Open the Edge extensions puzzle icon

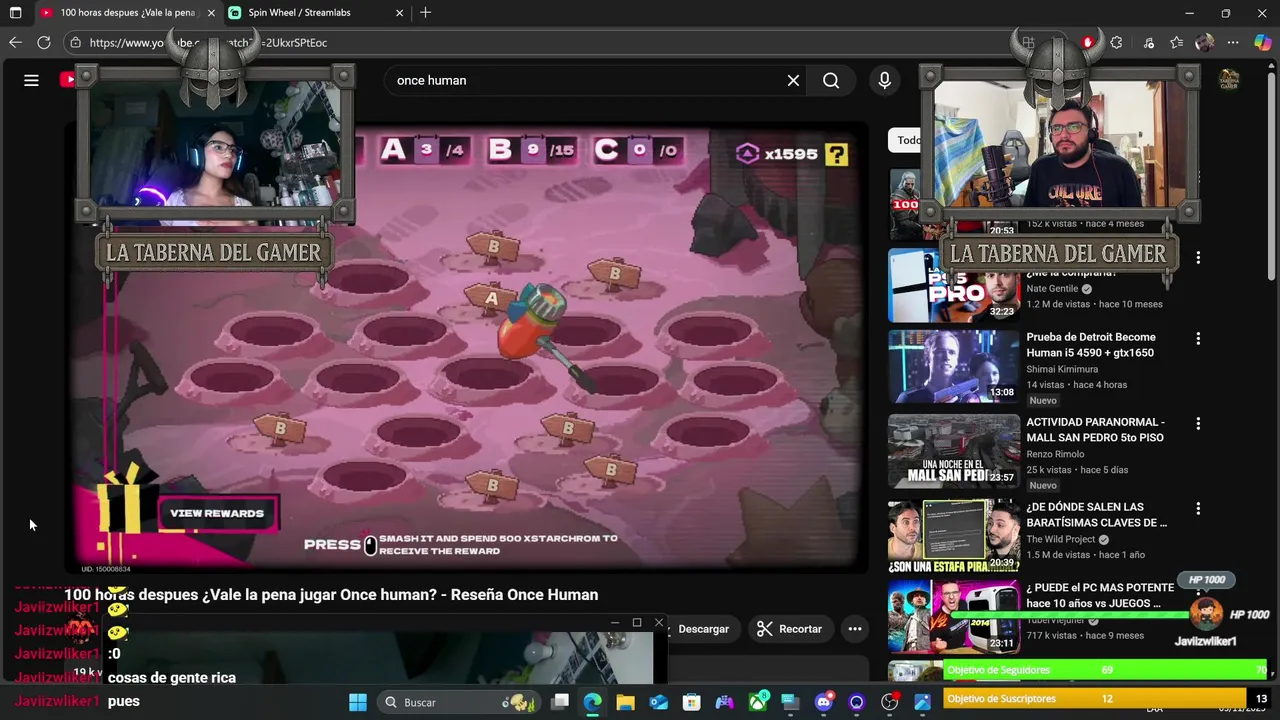[x=1117, y=42]
